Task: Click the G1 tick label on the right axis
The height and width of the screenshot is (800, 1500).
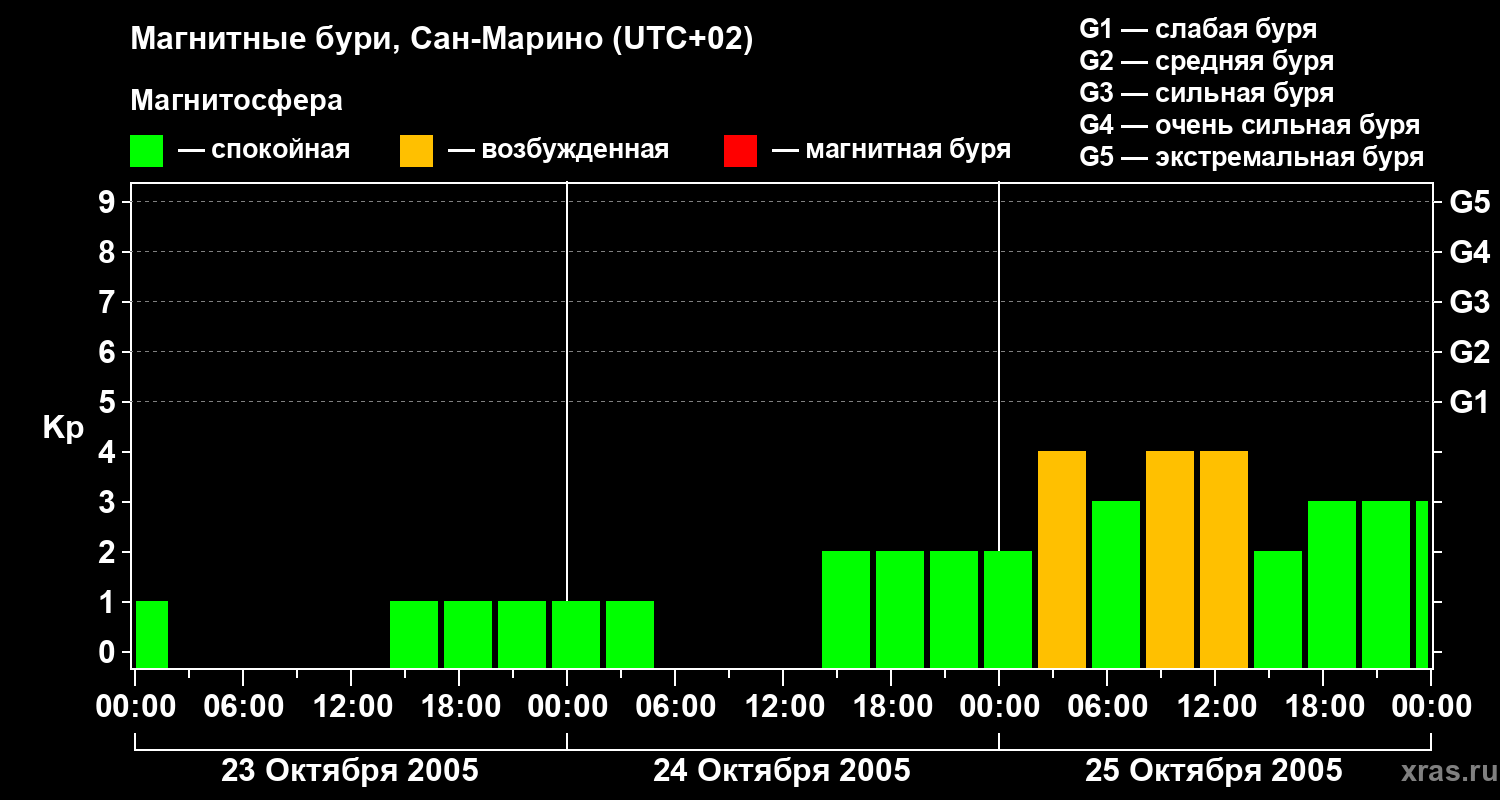Action: (1470, 402)
